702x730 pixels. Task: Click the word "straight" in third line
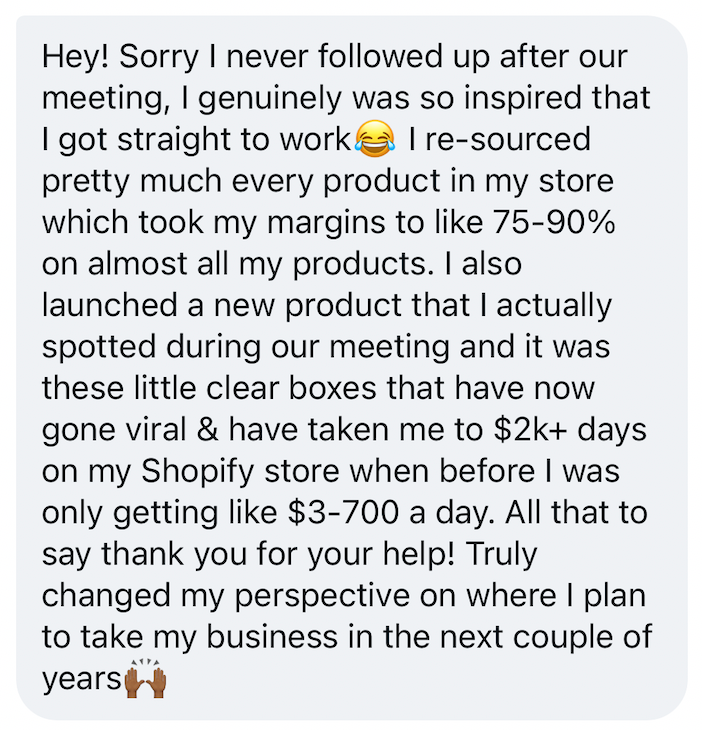click(174, 140)
